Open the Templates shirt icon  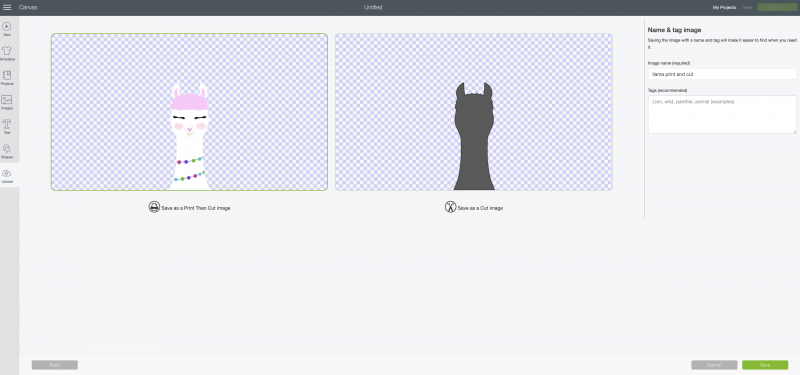7,51
